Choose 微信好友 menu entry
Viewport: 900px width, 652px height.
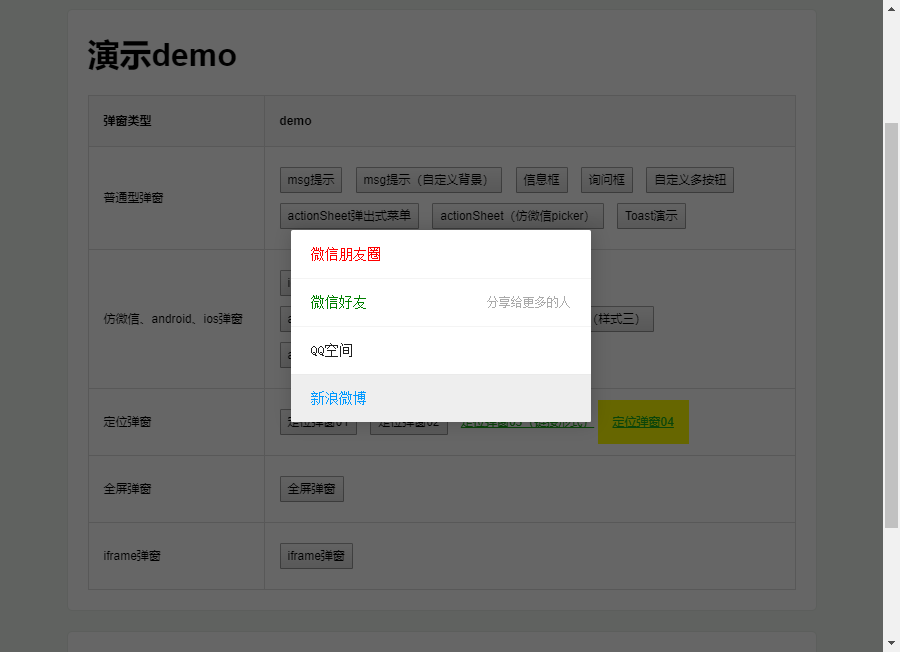440,302
